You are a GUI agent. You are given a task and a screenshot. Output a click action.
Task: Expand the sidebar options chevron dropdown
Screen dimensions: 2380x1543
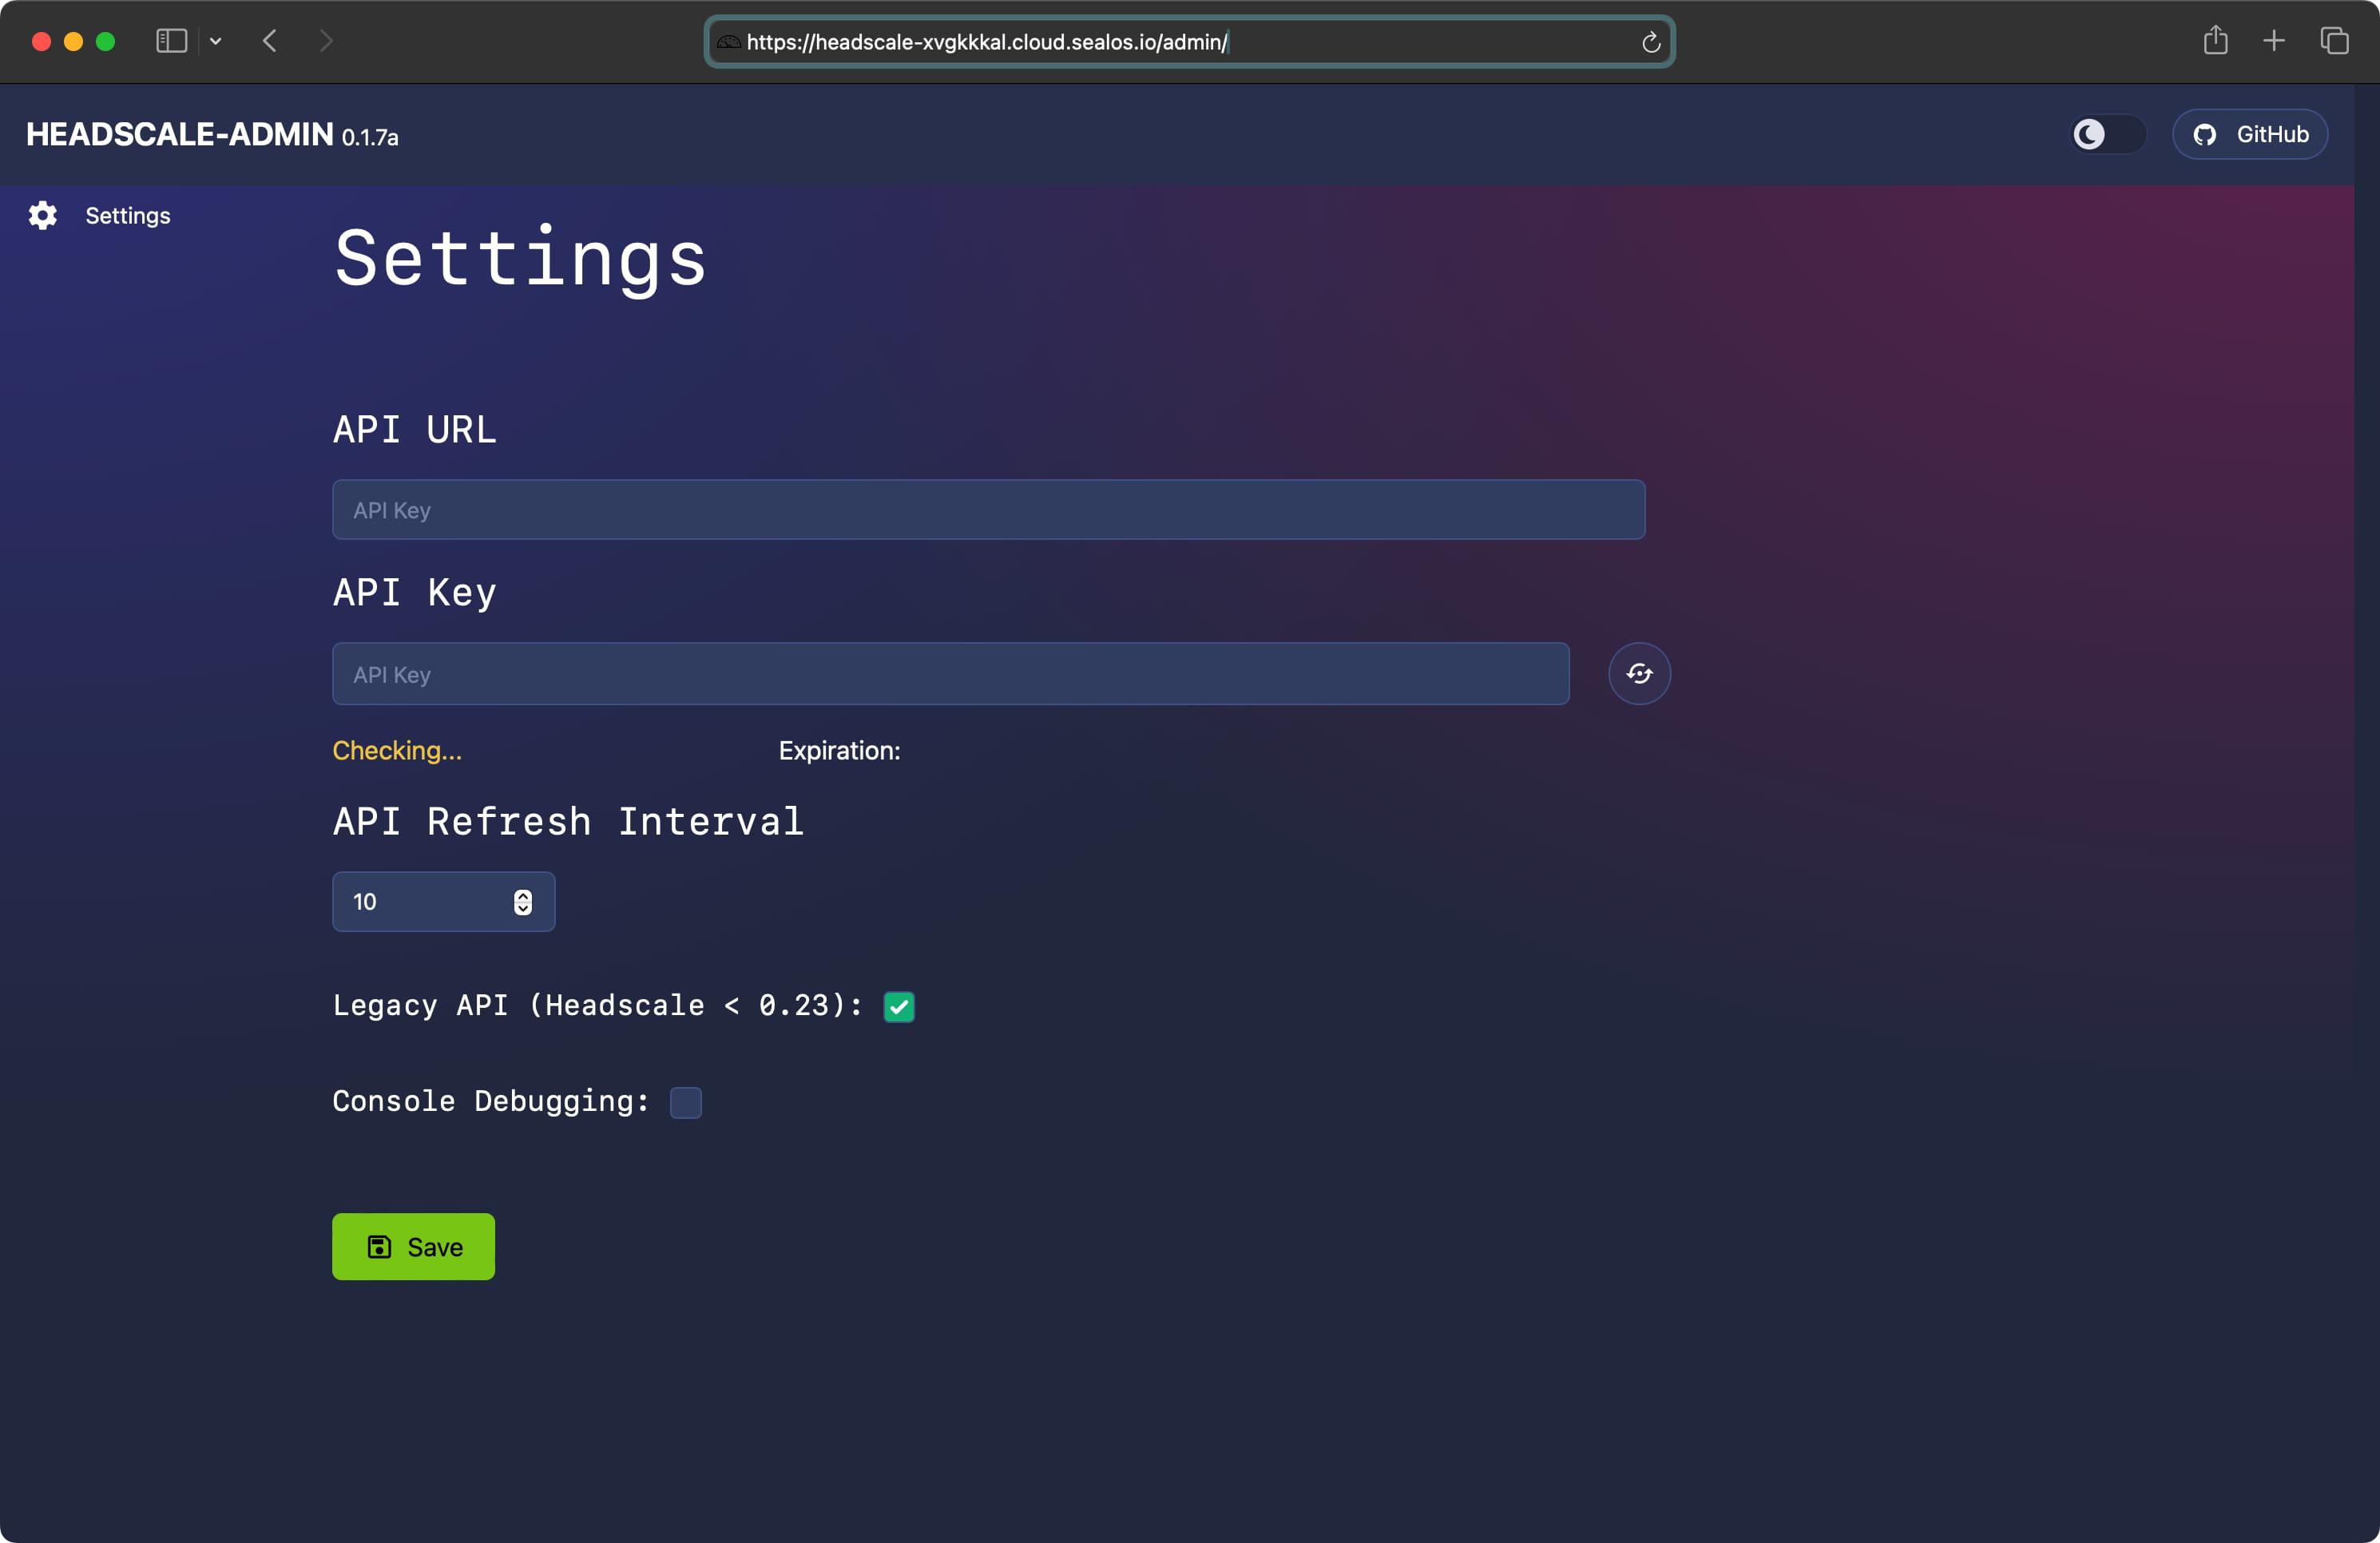tap(215, 41)
